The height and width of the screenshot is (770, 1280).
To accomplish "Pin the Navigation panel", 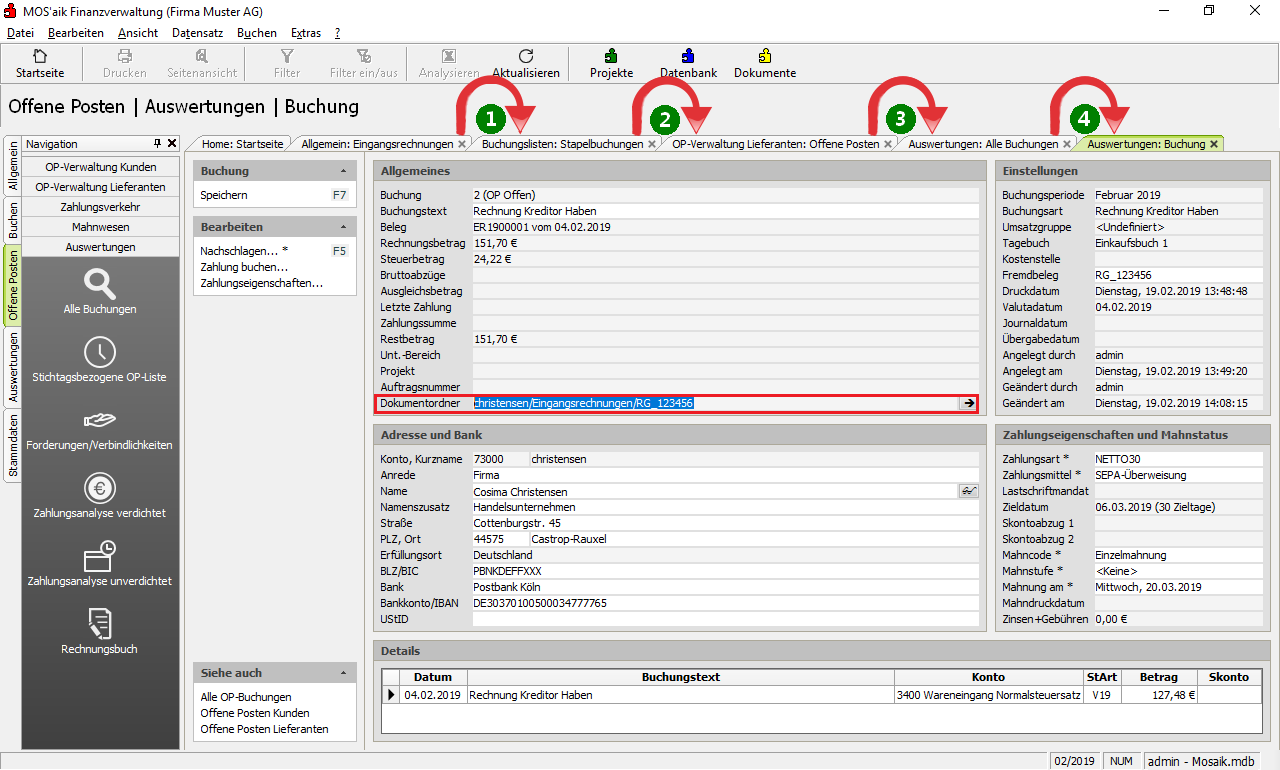I will click(x=157, y=144).
